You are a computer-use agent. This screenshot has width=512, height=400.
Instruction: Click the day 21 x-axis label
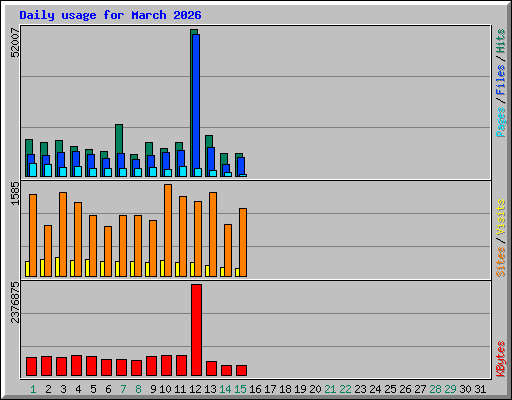click(x=330, y=389)
